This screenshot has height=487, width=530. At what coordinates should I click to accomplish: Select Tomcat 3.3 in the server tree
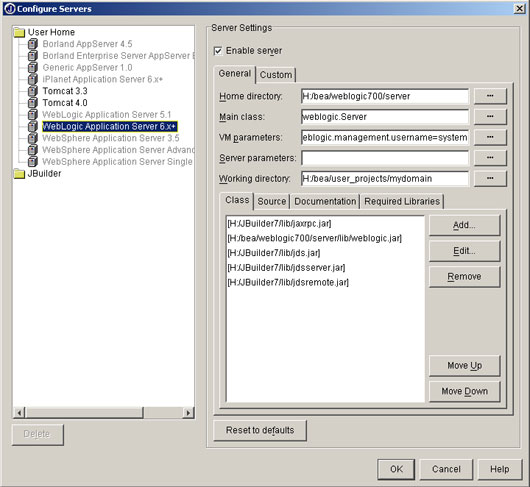pos(65,91)
